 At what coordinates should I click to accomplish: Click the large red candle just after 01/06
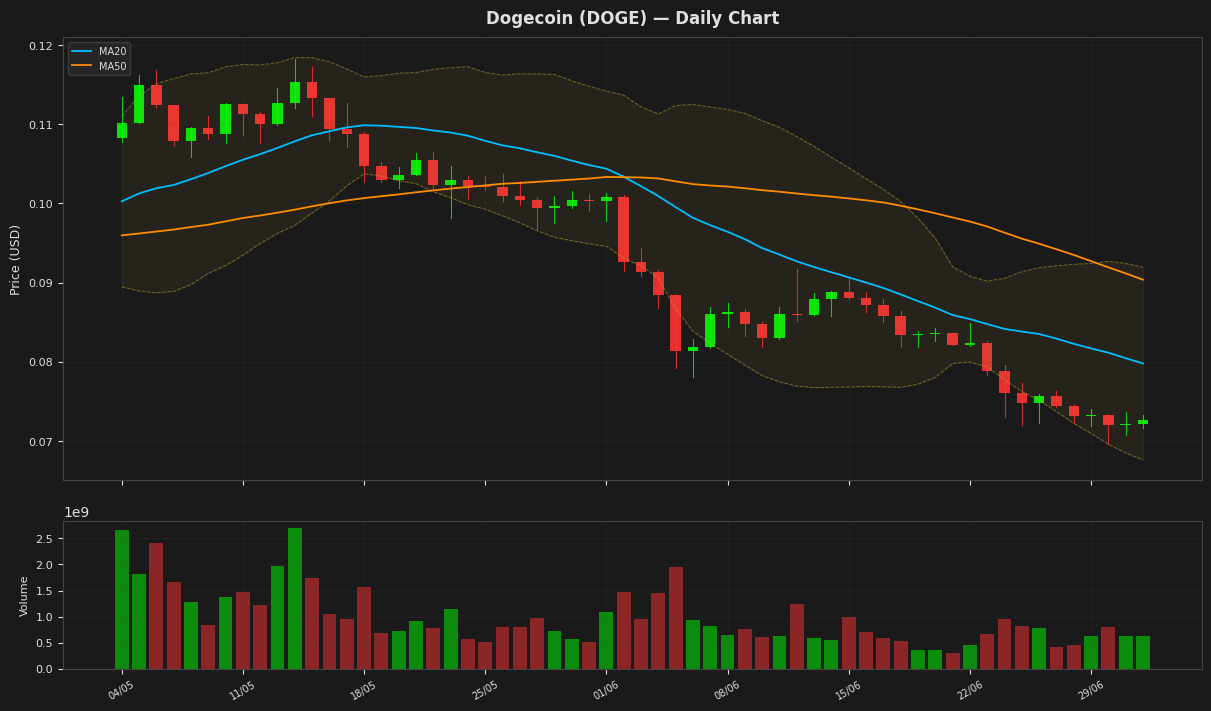(x=623, y=229)
